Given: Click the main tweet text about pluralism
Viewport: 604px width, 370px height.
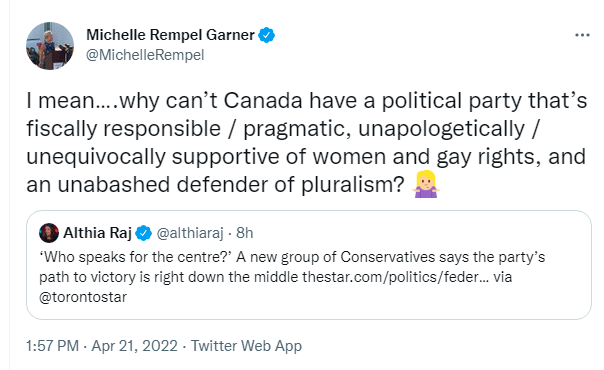Looking at the screenshot, I should 307,142.
